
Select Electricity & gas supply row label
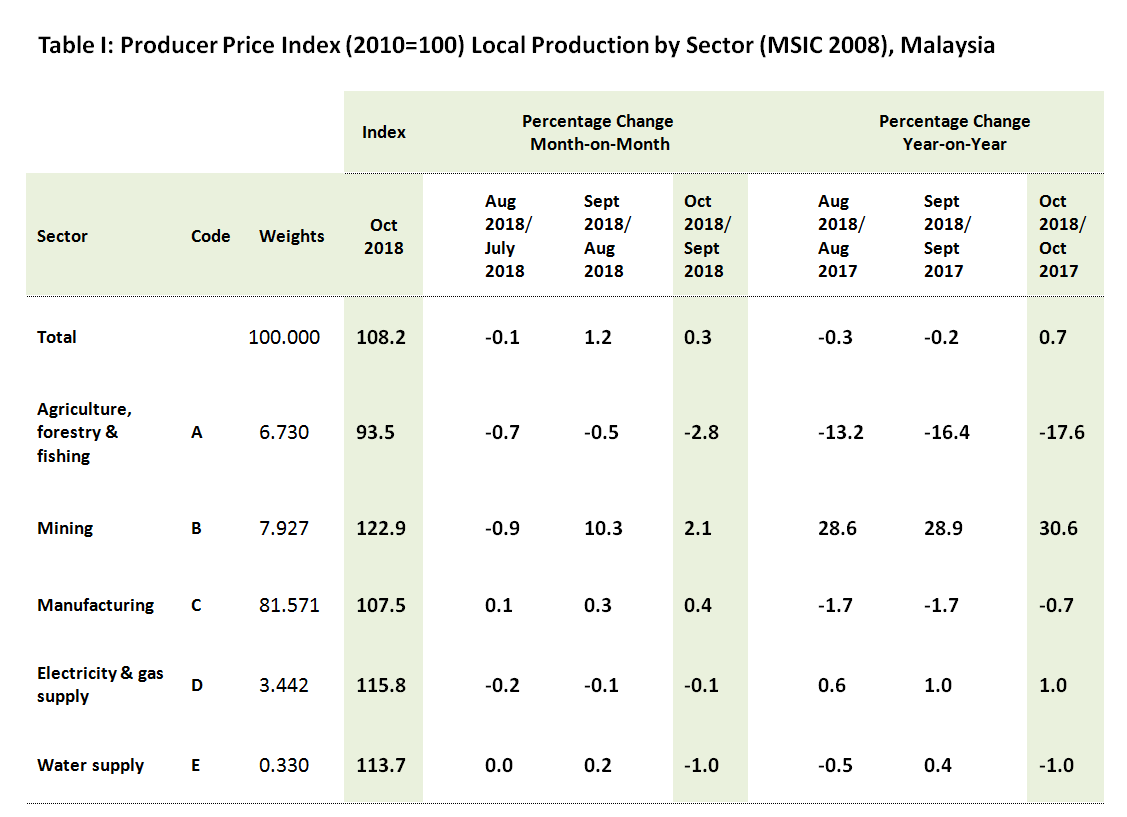(99, 684)
